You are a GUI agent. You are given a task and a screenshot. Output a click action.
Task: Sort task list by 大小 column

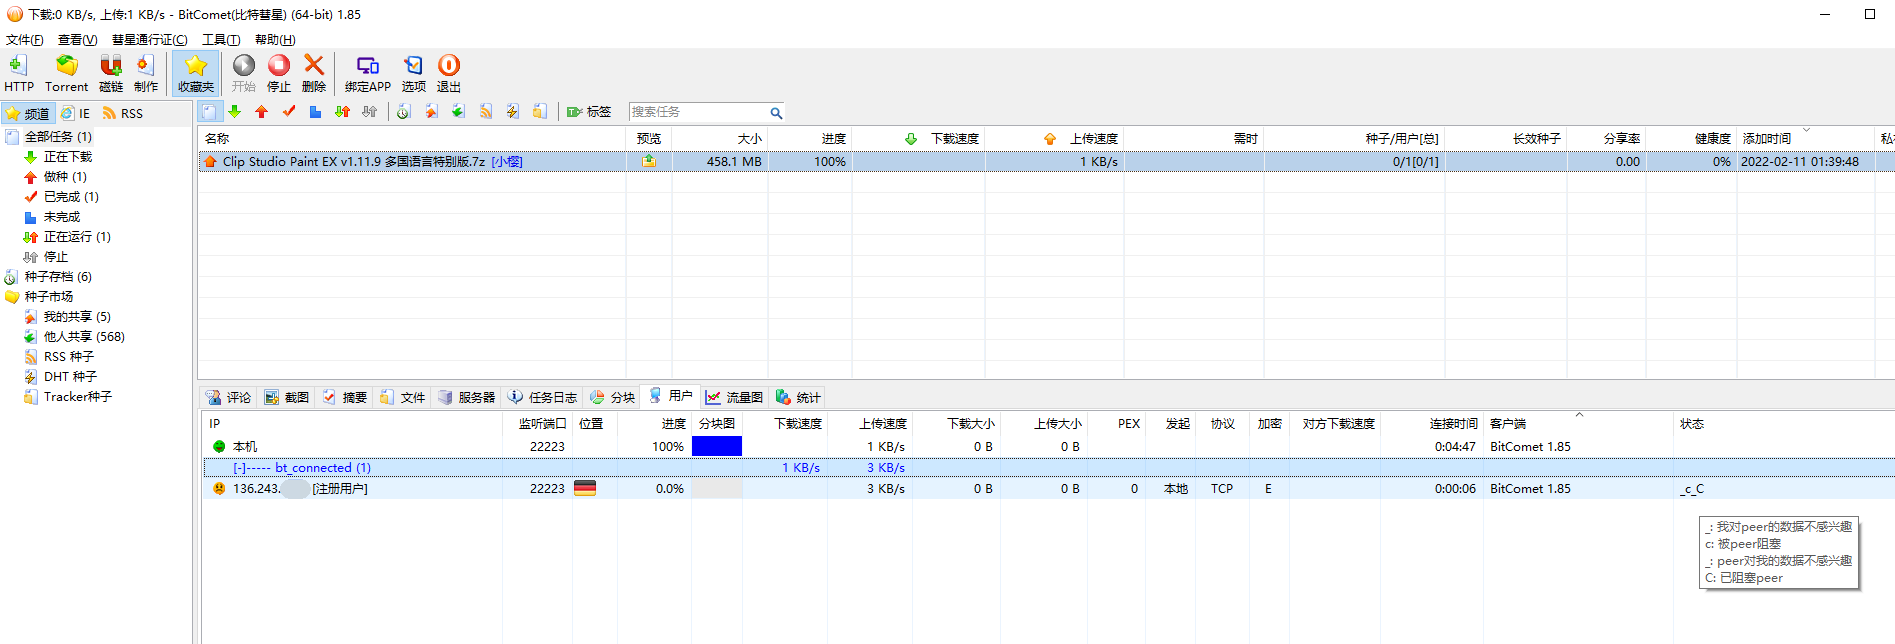[x=720, y=139]
